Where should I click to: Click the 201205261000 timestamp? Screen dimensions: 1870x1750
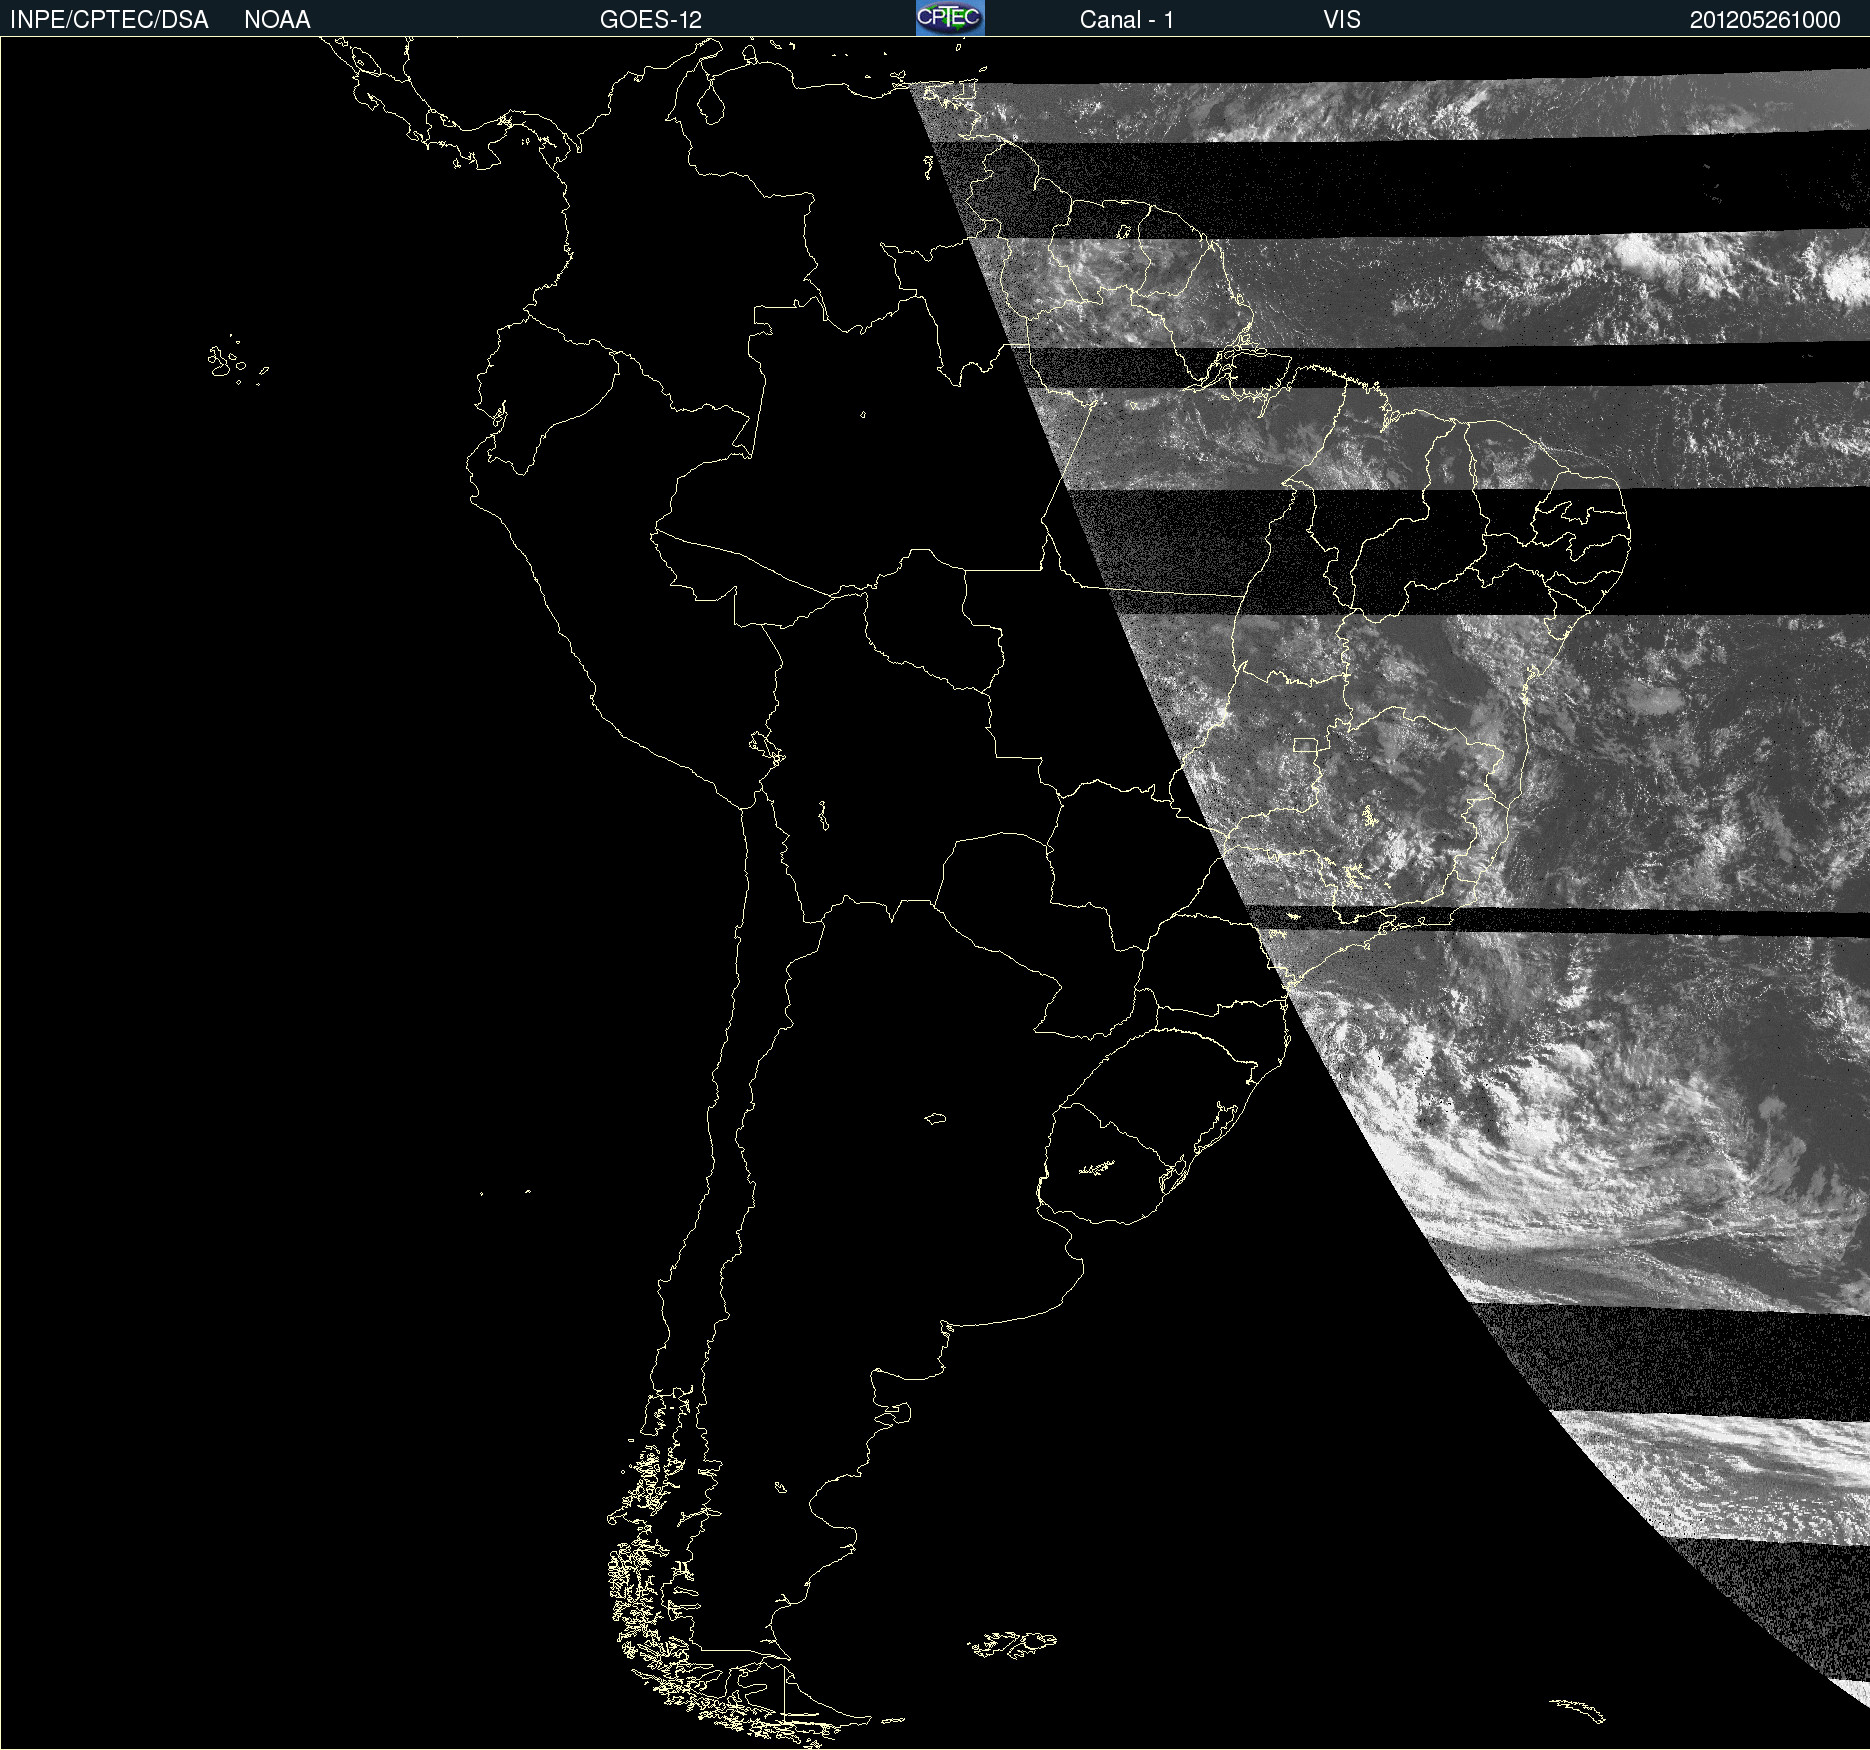click(x=1765, y=20)
